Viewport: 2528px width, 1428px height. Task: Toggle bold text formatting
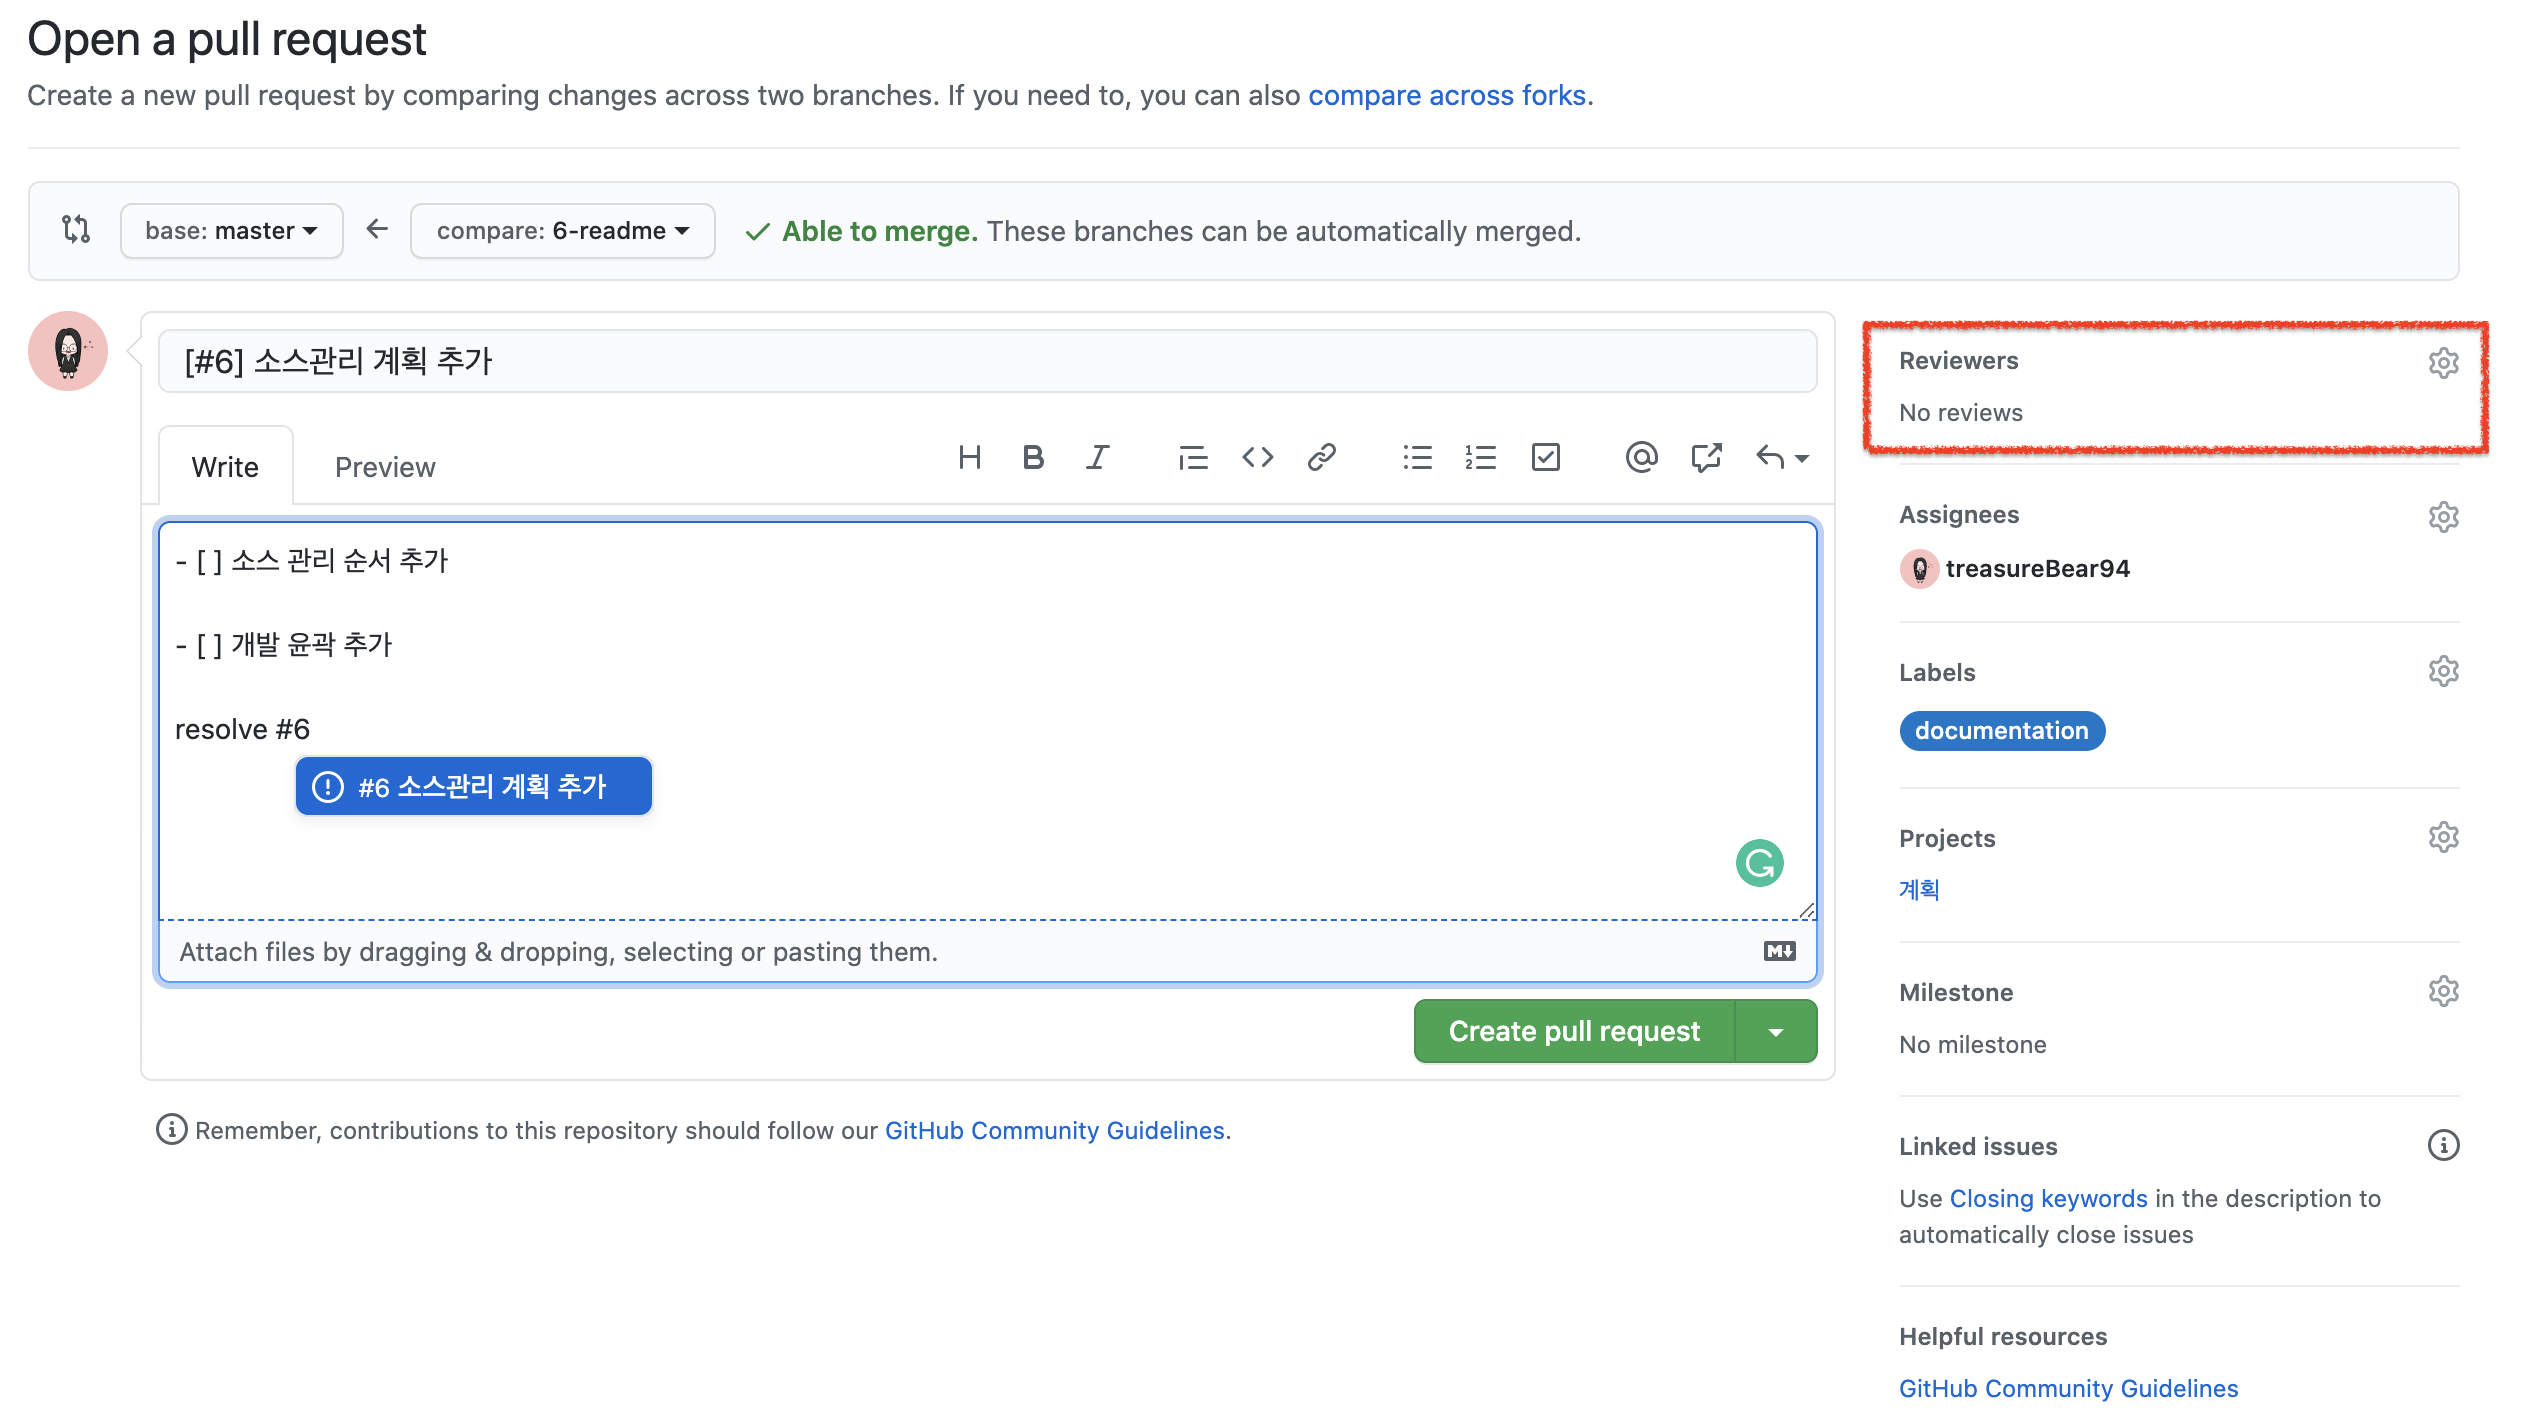tap(1033, 458)
